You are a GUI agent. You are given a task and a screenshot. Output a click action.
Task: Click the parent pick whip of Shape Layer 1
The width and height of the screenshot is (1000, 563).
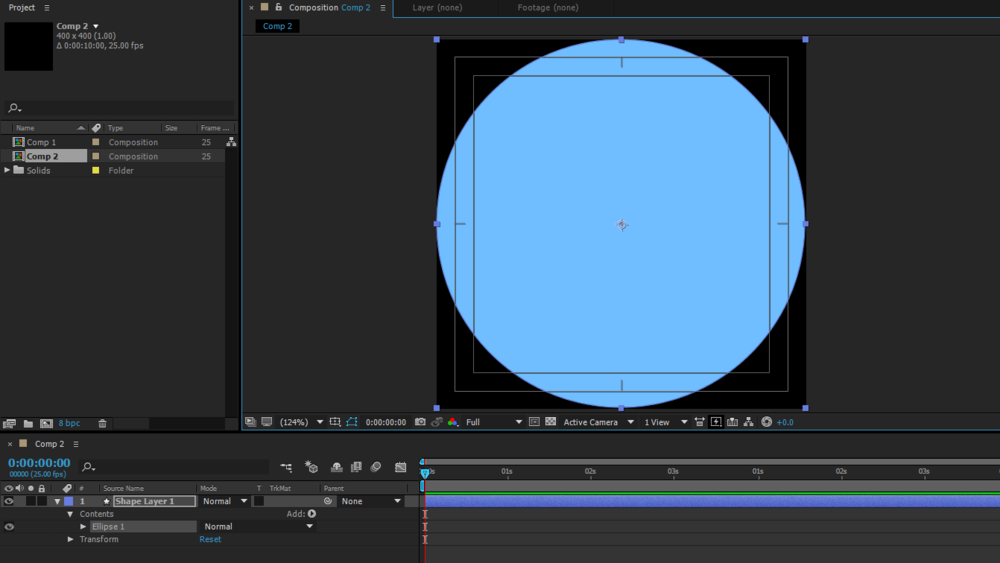point(328,501)
